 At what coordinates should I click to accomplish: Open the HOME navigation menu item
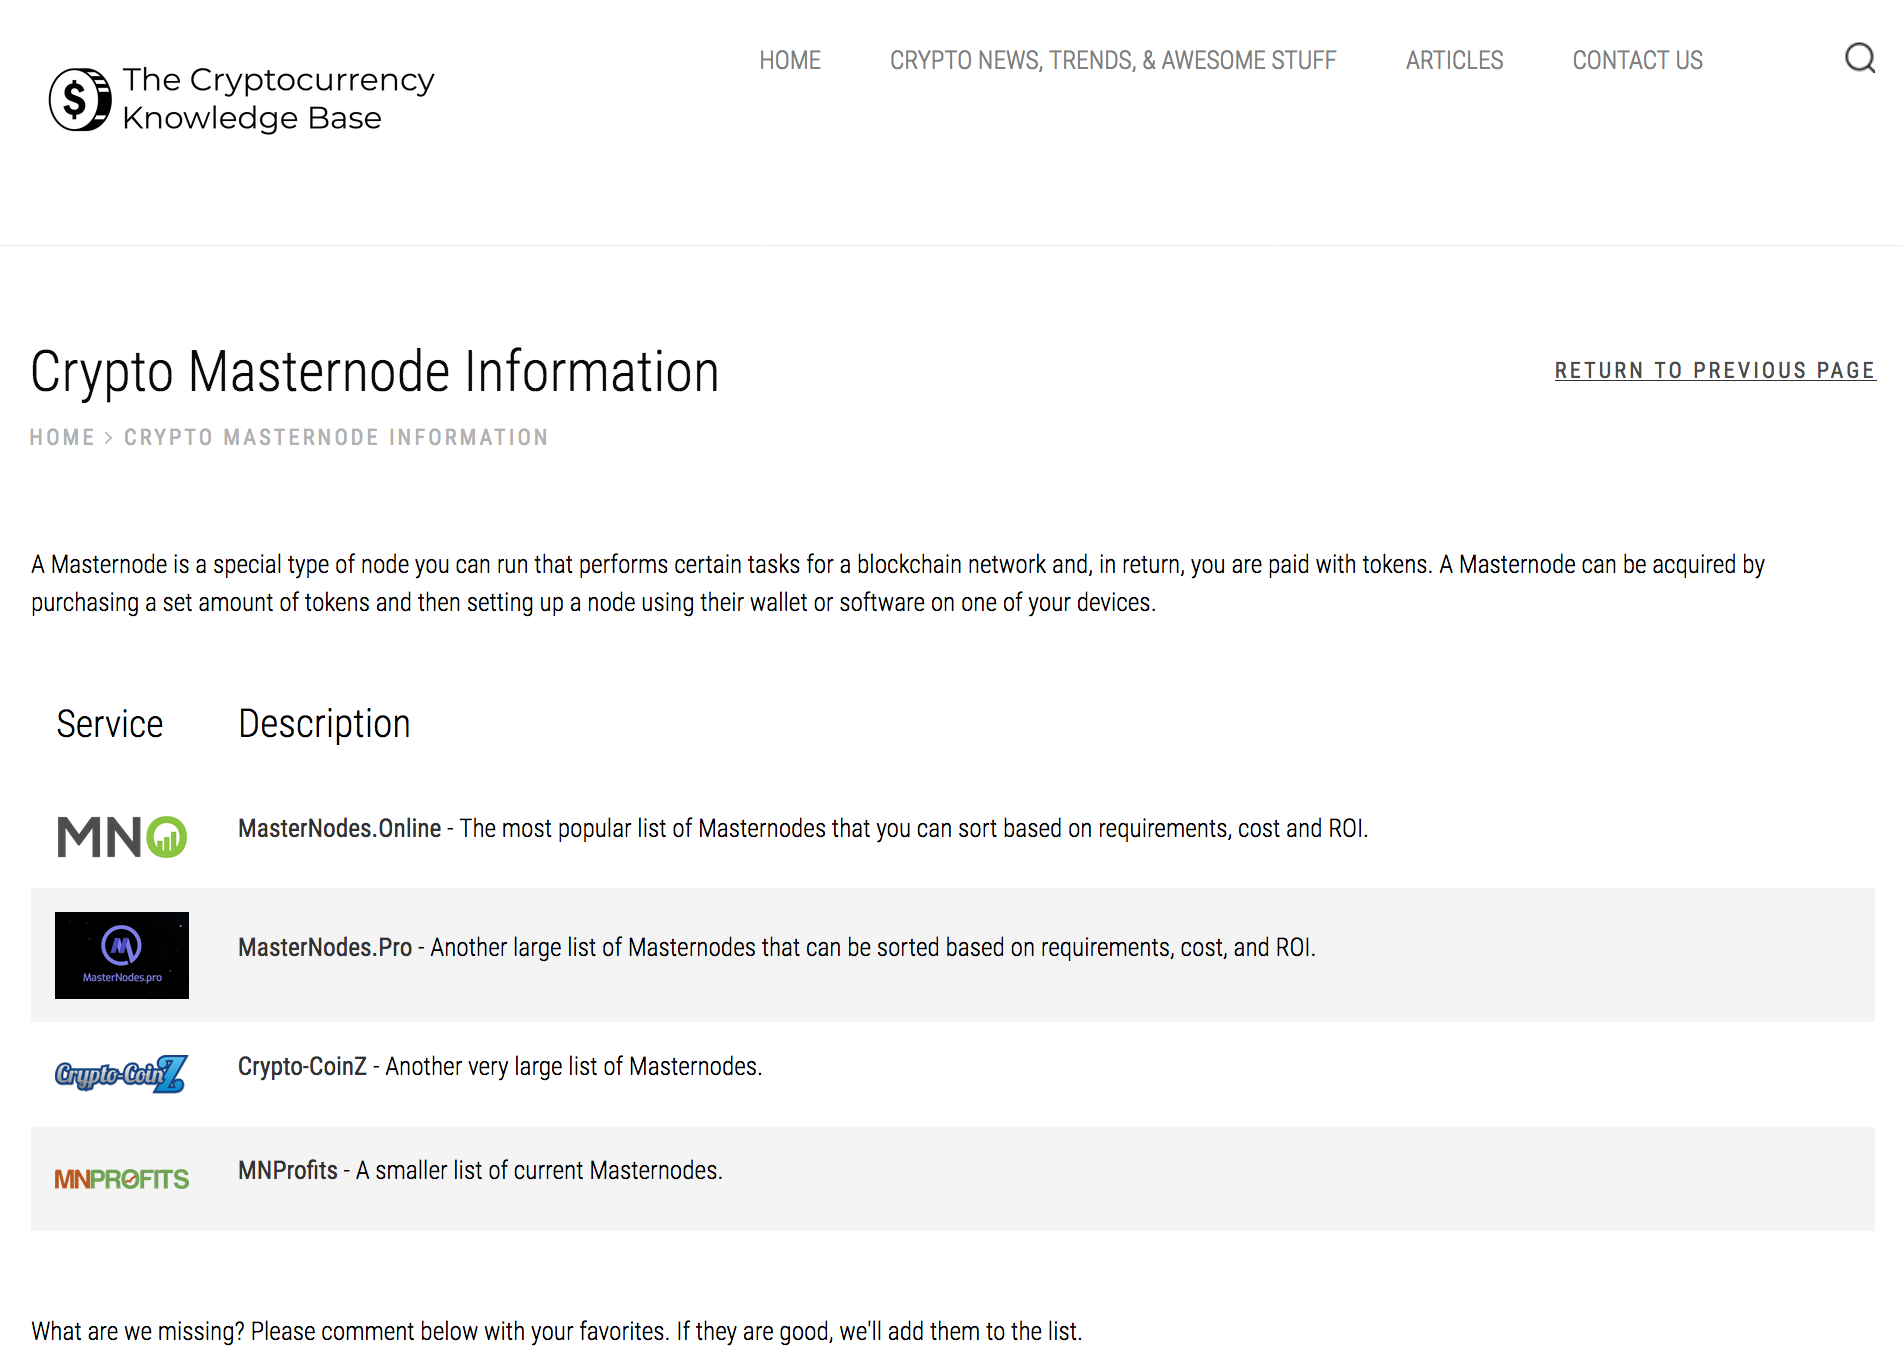click(x=789, y=60)
